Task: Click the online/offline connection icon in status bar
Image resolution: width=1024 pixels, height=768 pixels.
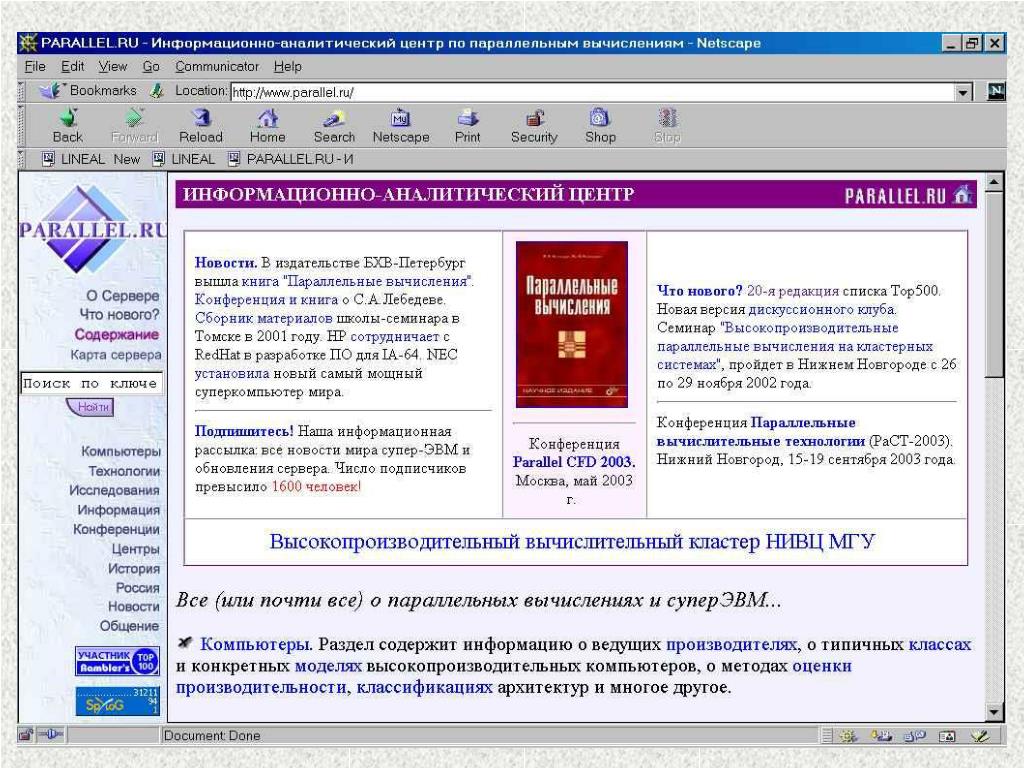Action: [x=50, y=735]
